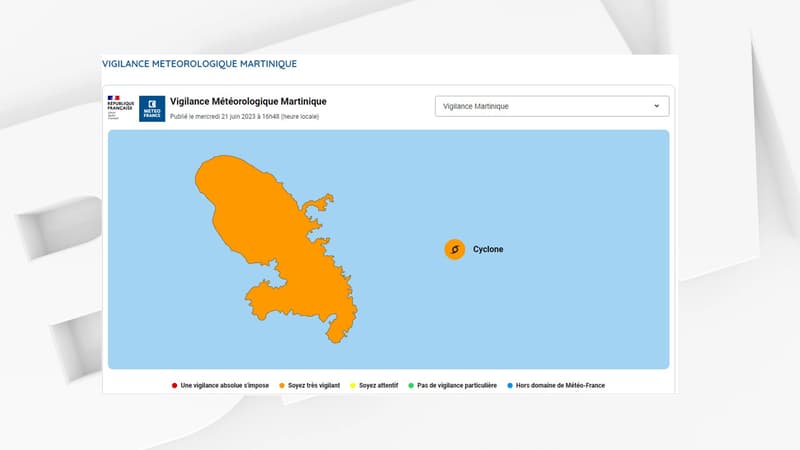Select the "Hors domaine de Météo-France" legend label
The image size is (800, 450).
[x=560, y=385]
